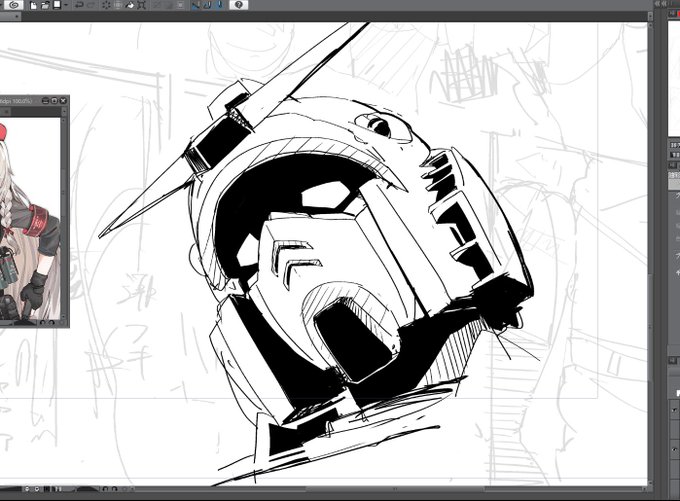Image resolution: width=680 pixels, height=501 pixels.
Task: Click the Clear Outside Selection icon
Action: pyautogui.click(x=118, y=5)
